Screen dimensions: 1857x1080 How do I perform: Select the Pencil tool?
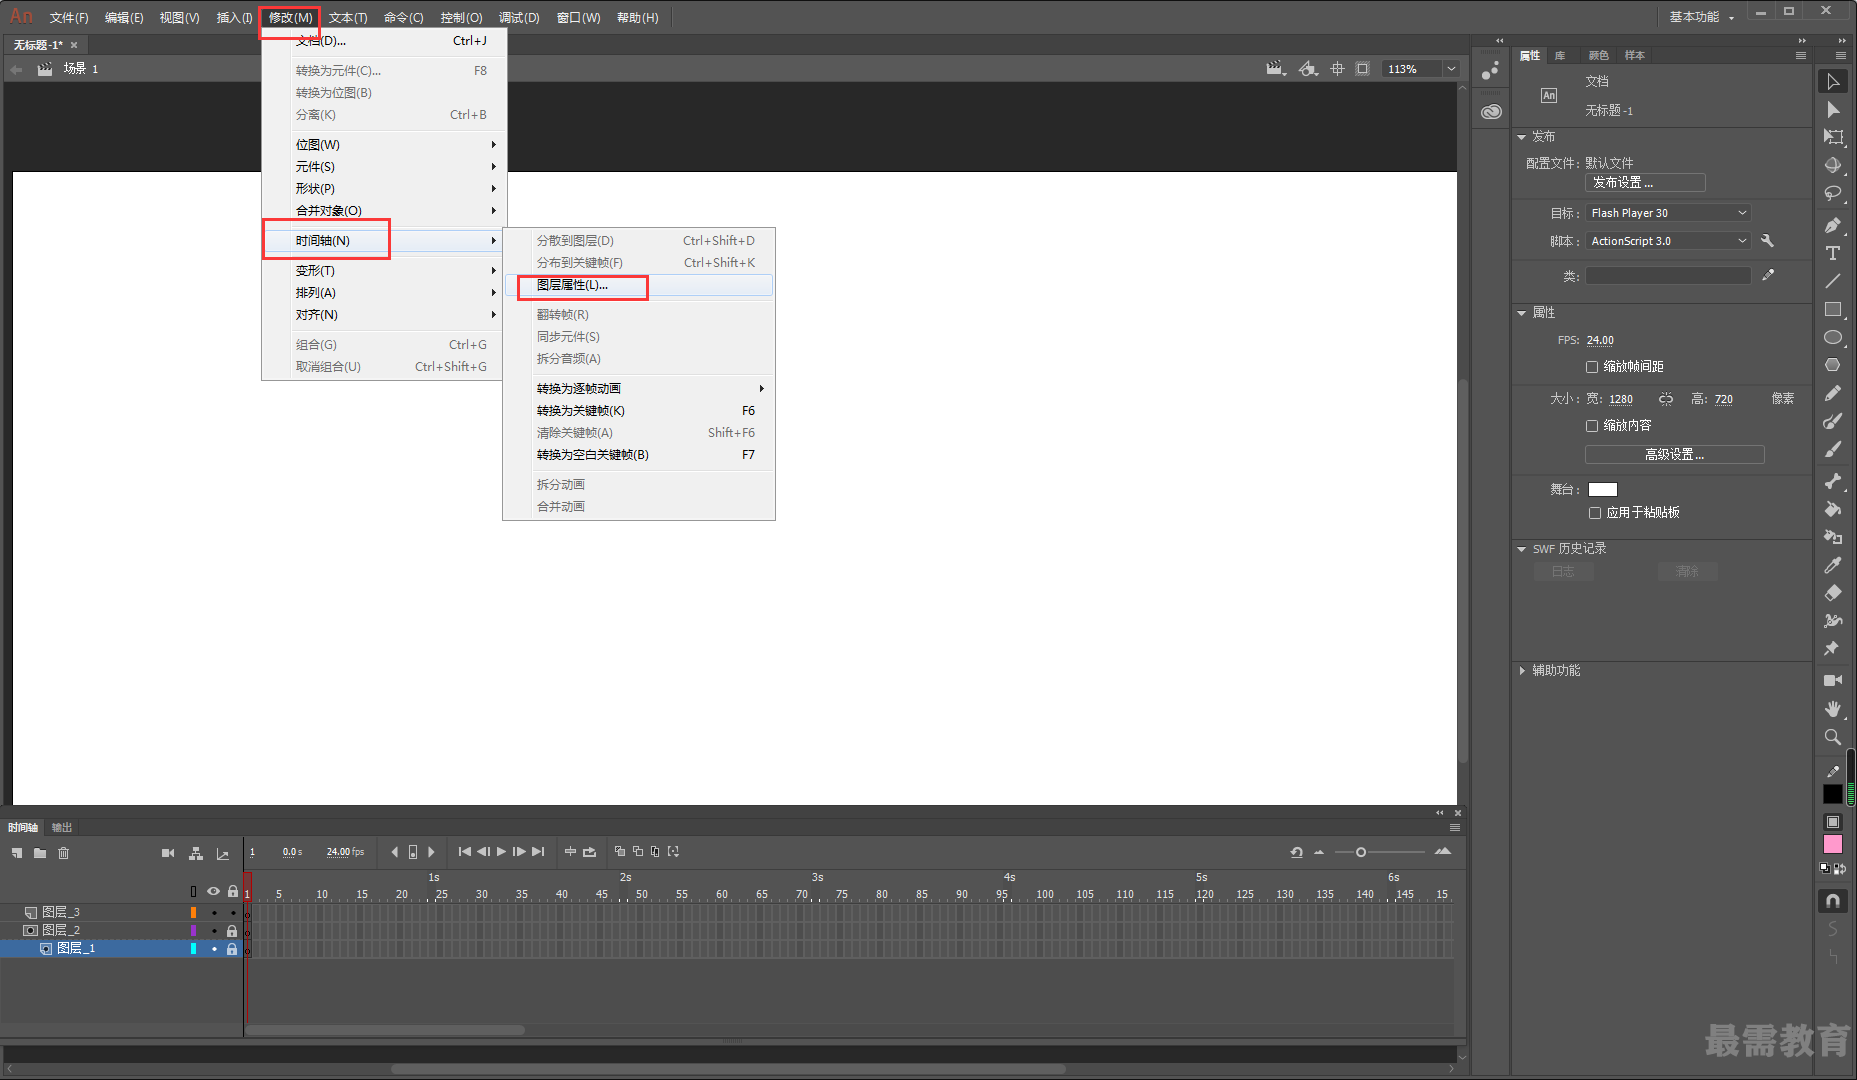pos(1832,393)
